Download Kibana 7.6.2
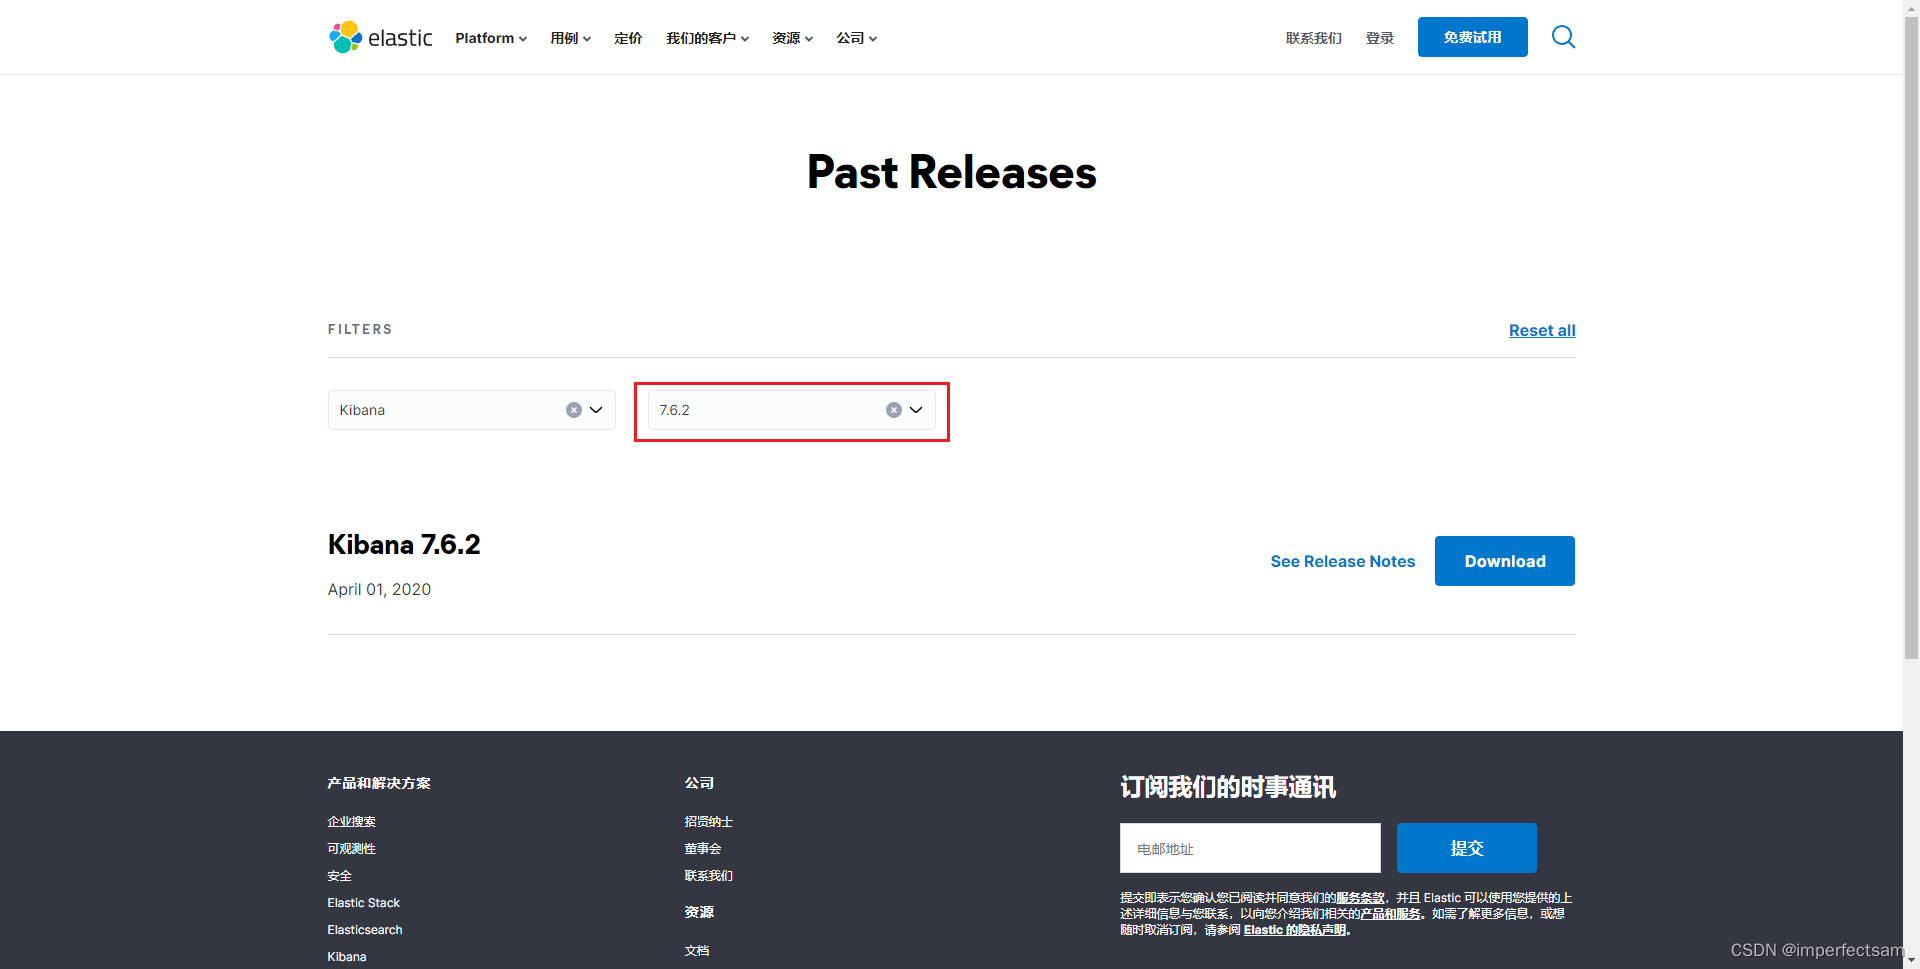The image size is (1920, 969). 1505,561
